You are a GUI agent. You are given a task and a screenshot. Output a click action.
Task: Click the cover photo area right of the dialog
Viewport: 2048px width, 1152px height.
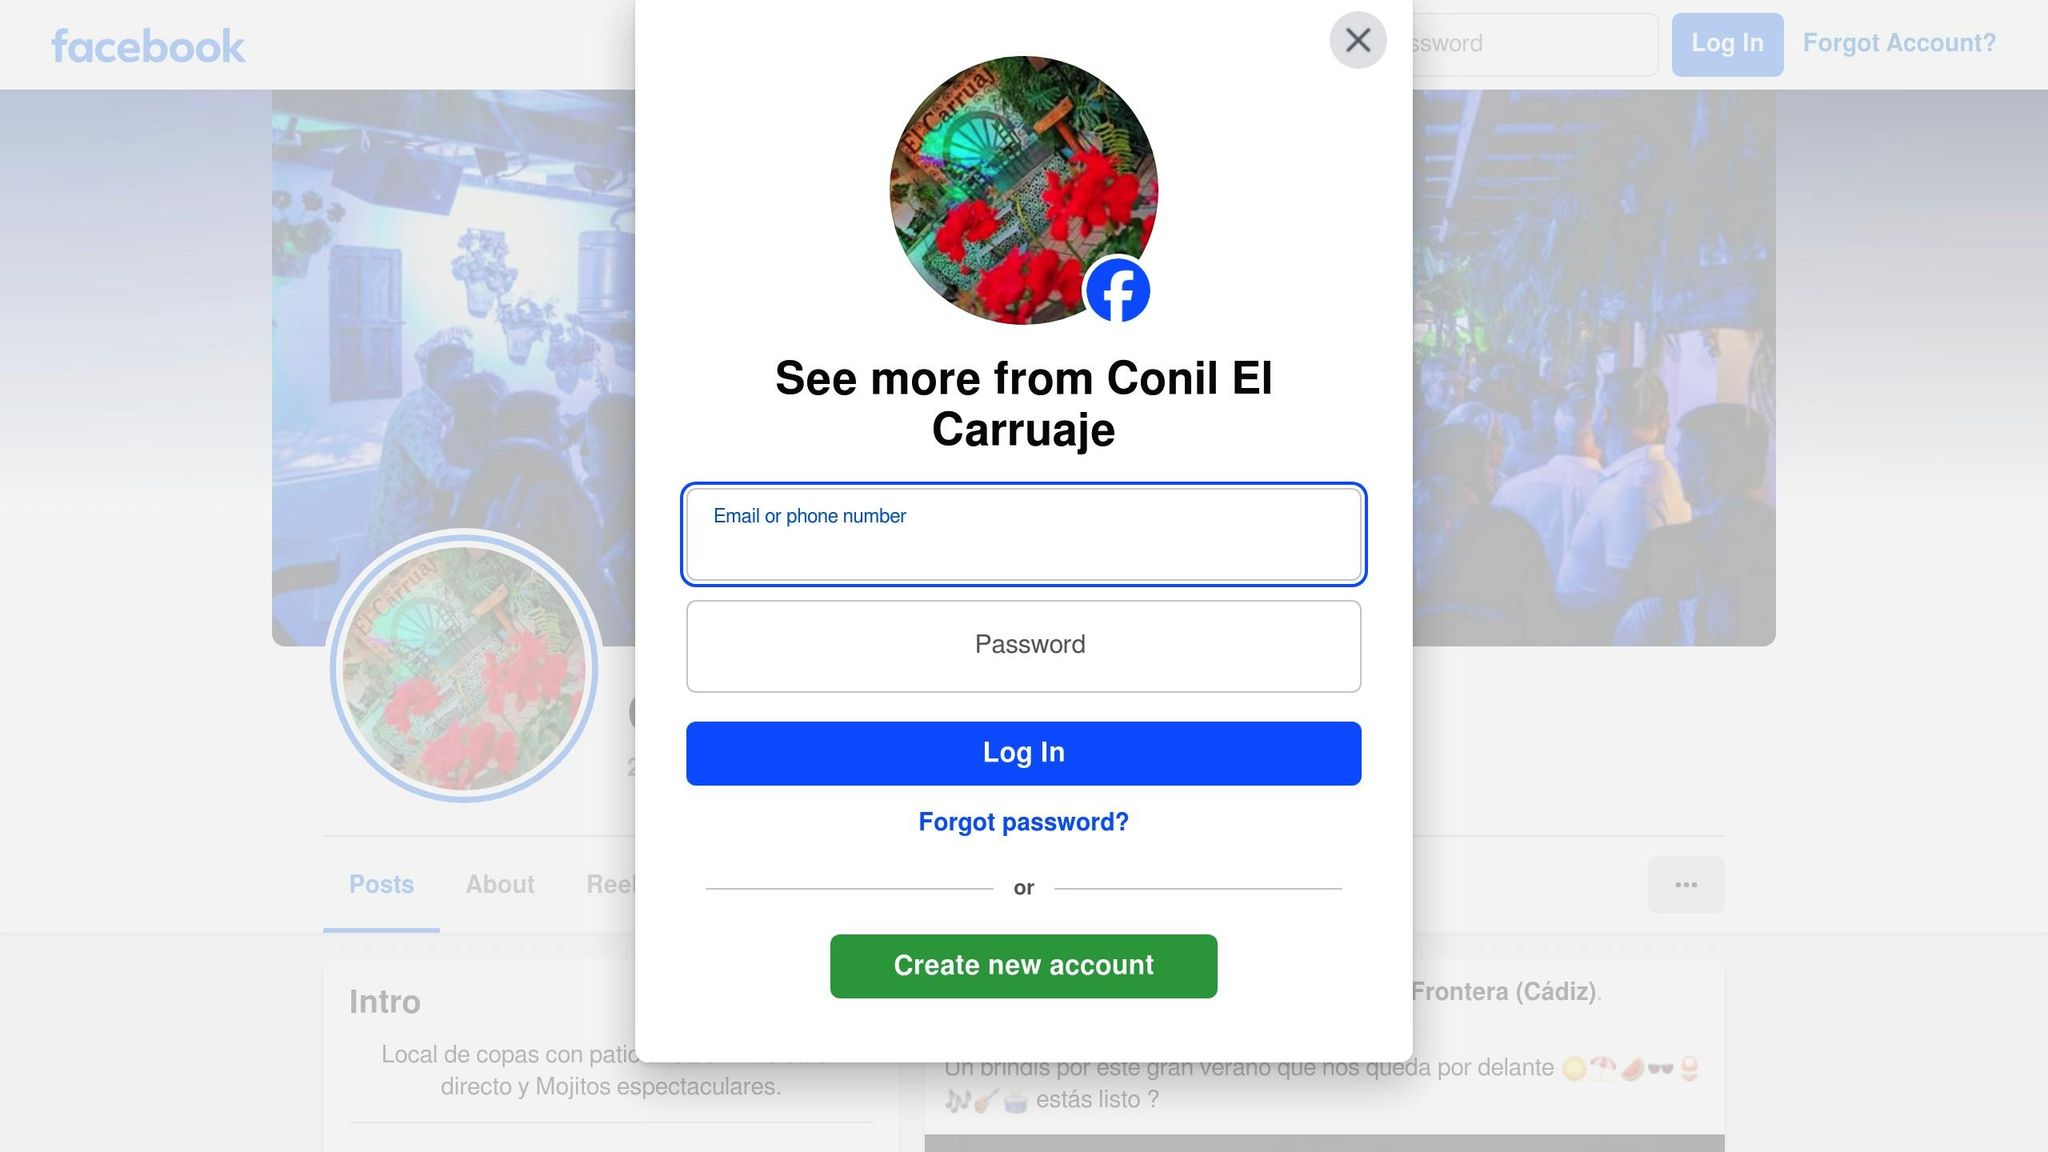coord(1594,368)
